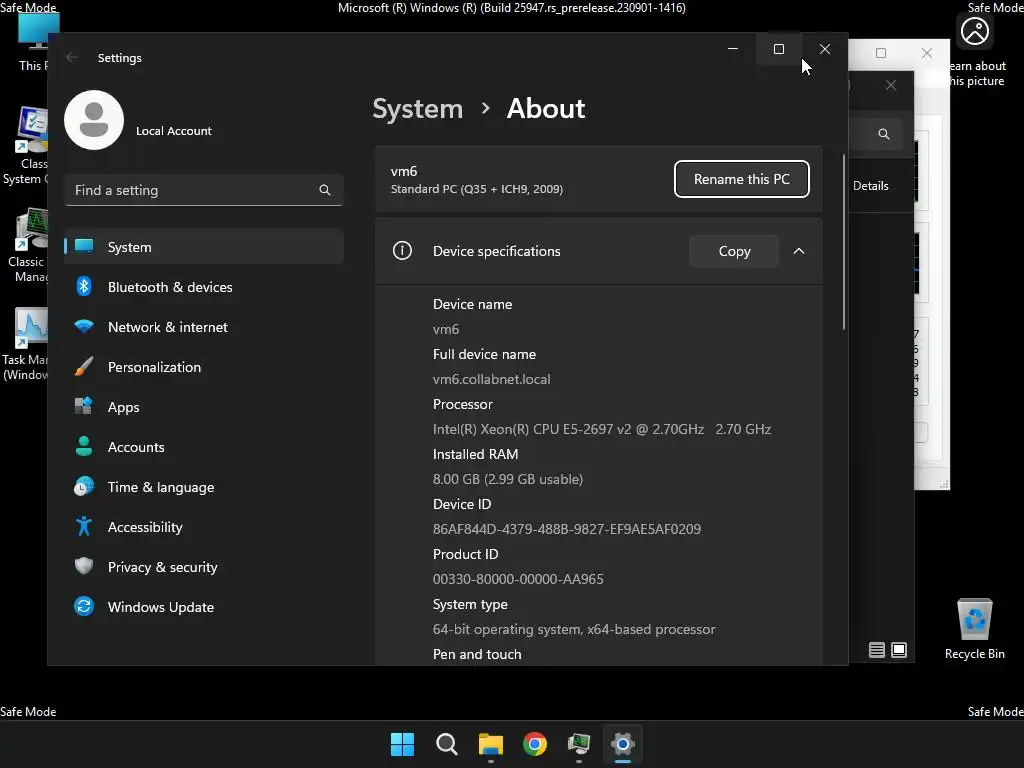Image resolution: width=1024 pixels, height=768 pixels.
Task: Open Bluetooth & devices settings
Action: [x=204, y=287]
